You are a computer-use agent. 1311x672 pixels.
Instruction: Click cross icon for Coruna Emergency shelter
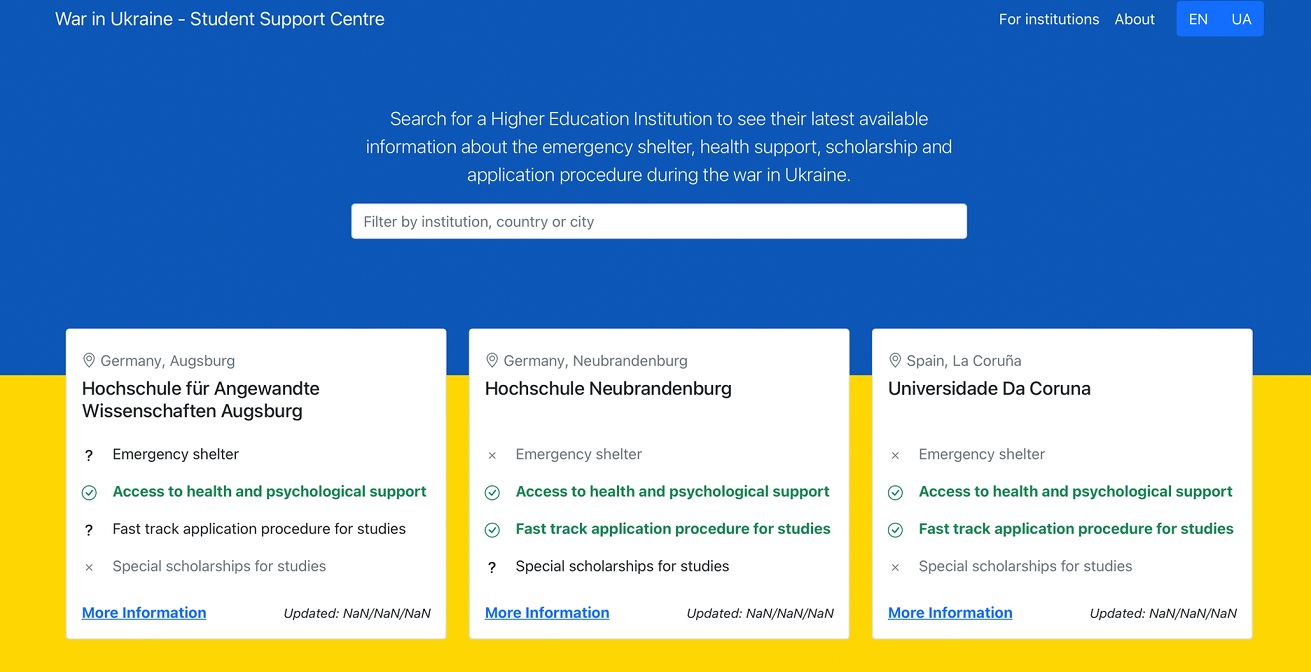point(895,455)
